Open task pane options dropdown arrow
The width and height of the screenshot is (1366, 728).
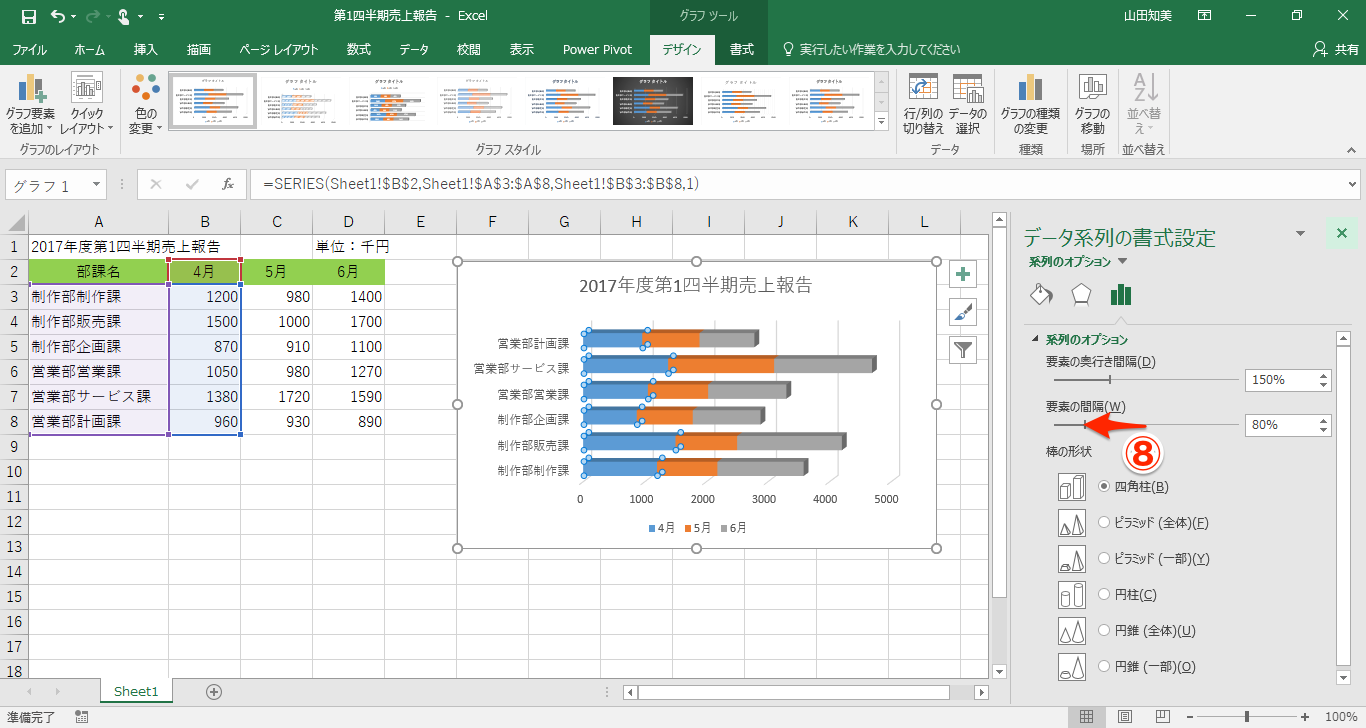click(1300, 234)
